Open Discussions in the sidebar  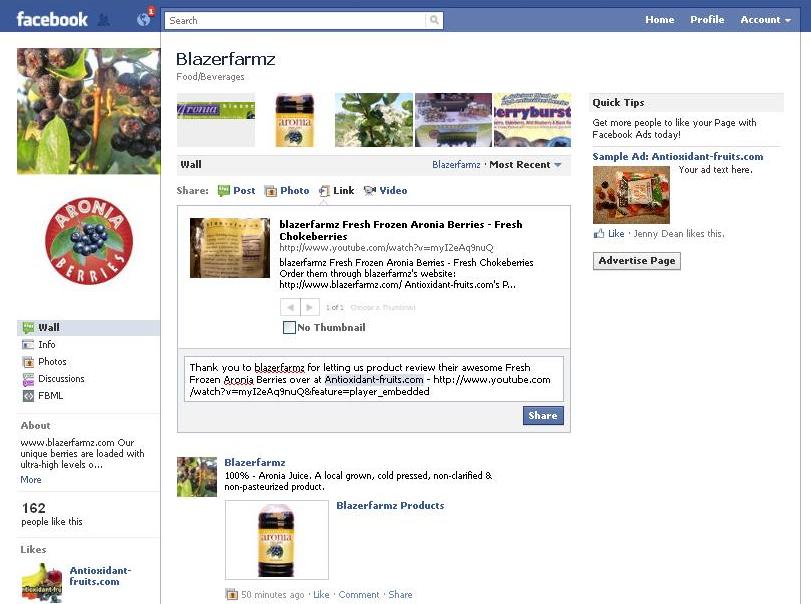53,379
